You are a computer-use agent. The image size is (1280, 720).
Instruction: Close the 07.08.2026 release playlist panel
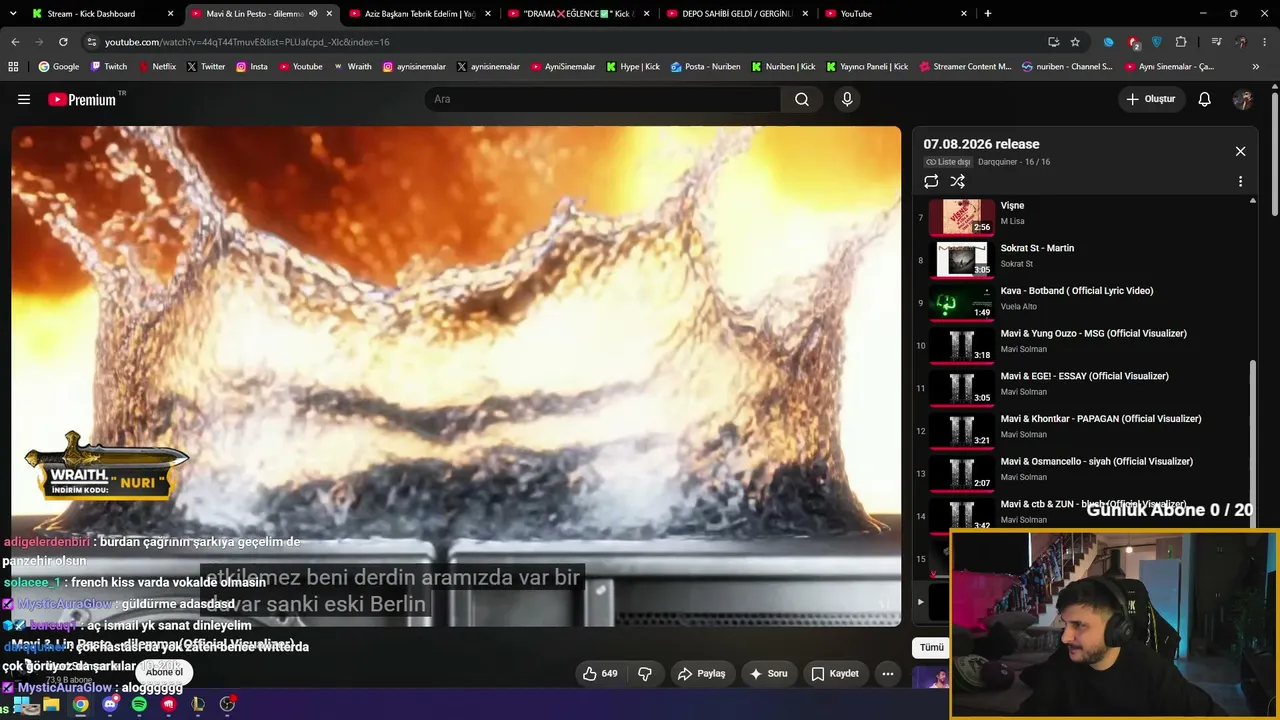coord(1240,151)
